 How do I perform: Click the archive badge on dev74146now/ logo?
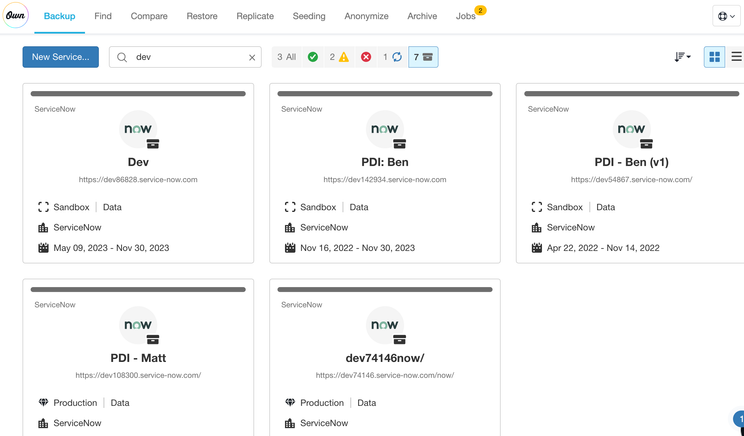pyautogui.click(x=400, y=339)
